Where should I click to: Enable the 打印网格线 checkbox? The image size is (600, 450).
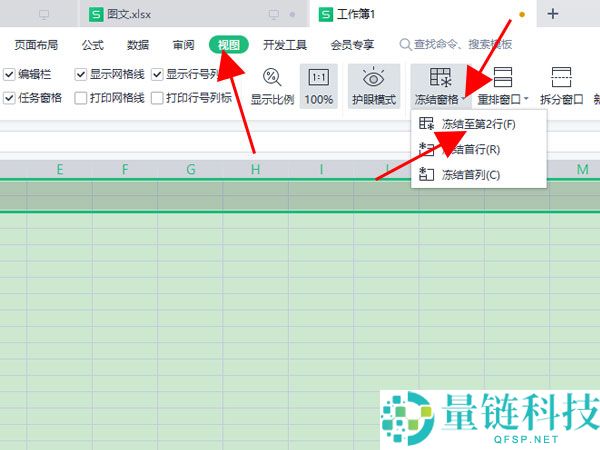point(81,98)
